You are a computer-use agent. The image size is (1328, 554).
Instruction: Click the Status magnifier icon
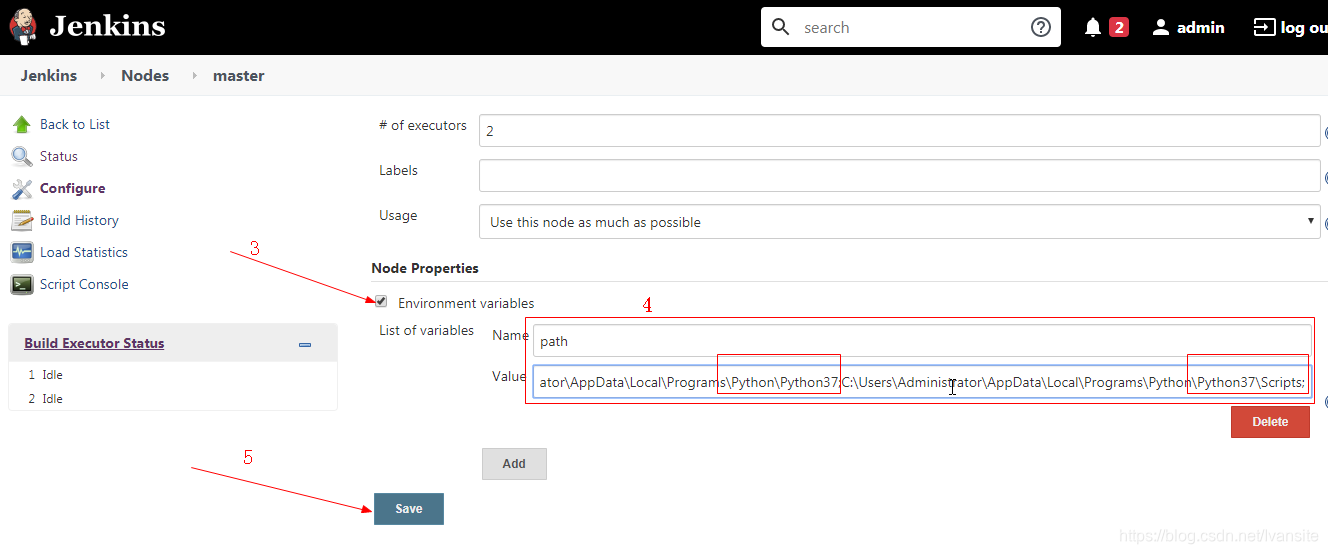point(22,157)
